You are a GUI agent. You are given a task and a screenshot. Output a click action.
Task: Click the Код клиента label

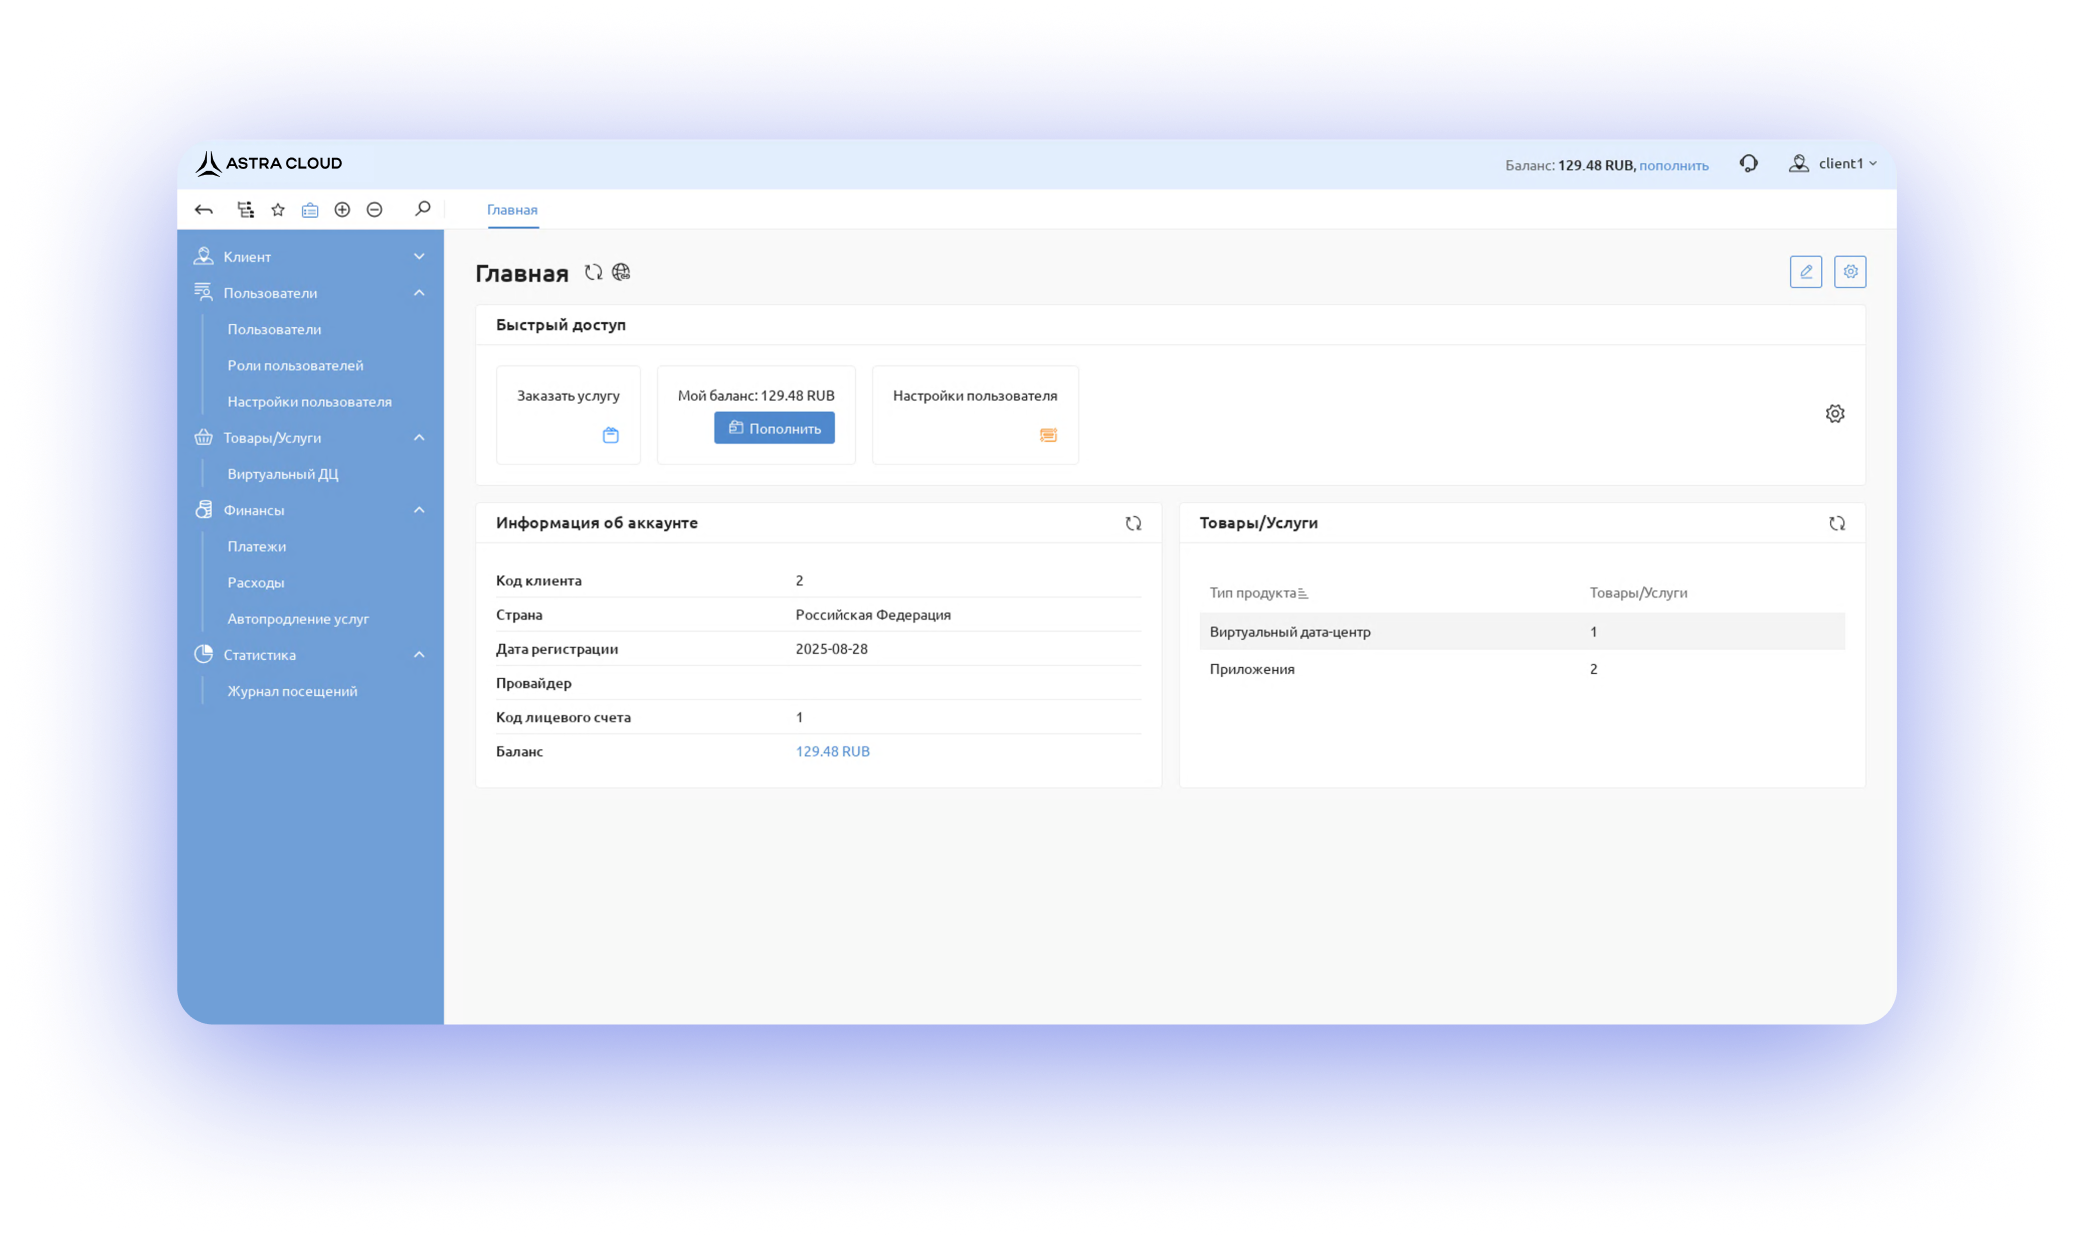538,581
